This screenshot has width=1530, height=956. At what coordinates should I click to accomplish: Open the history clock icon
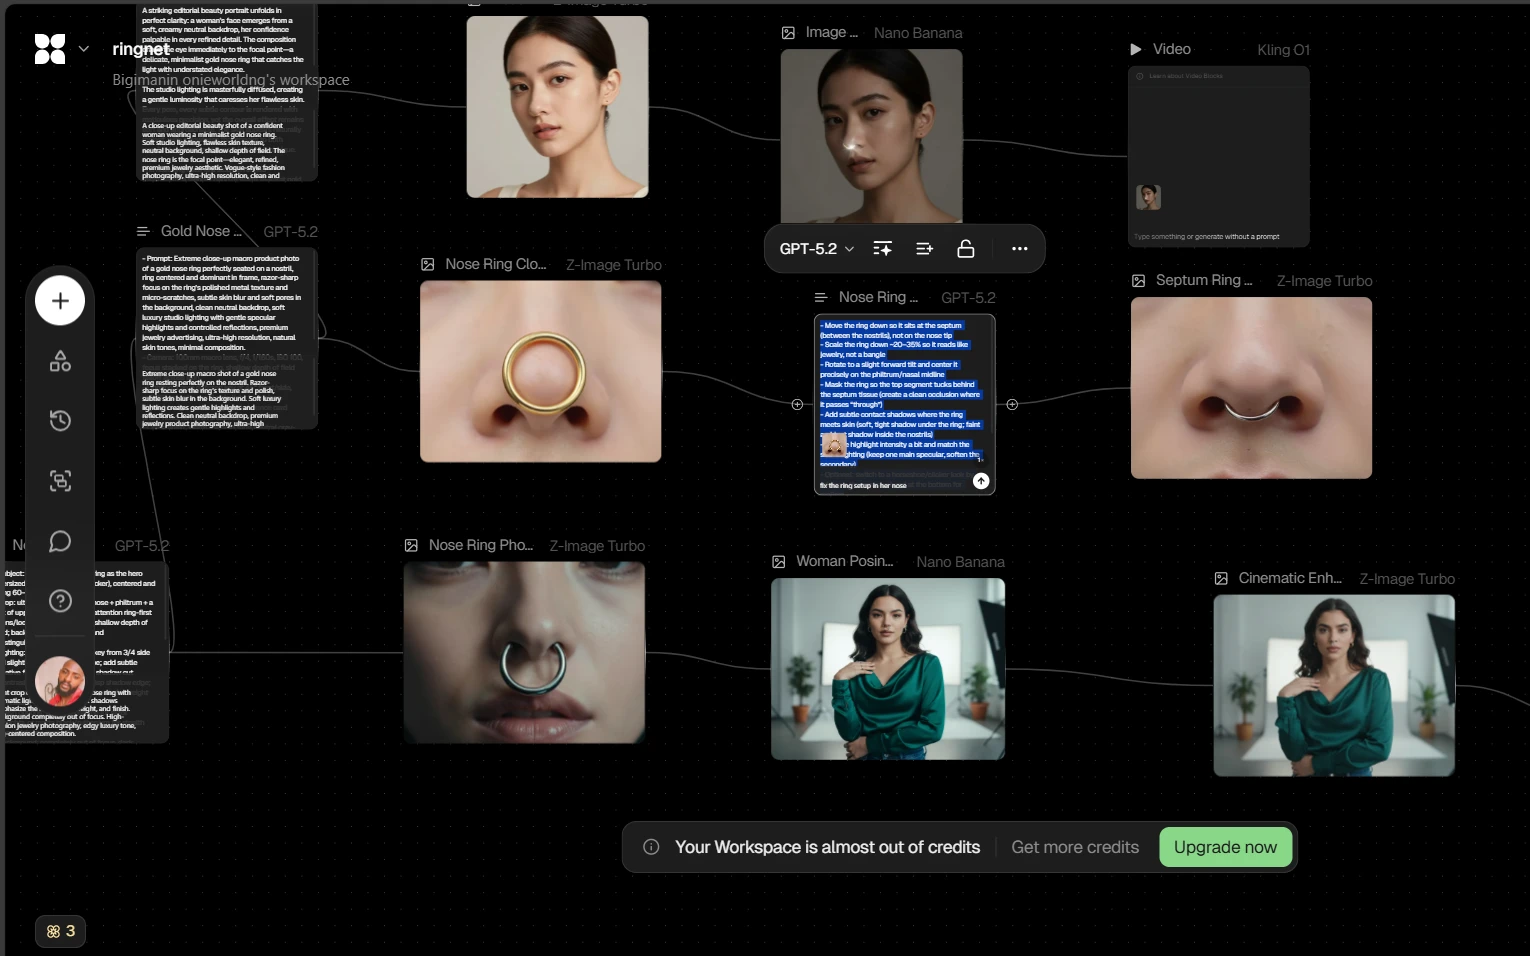[x=60, y=421]
